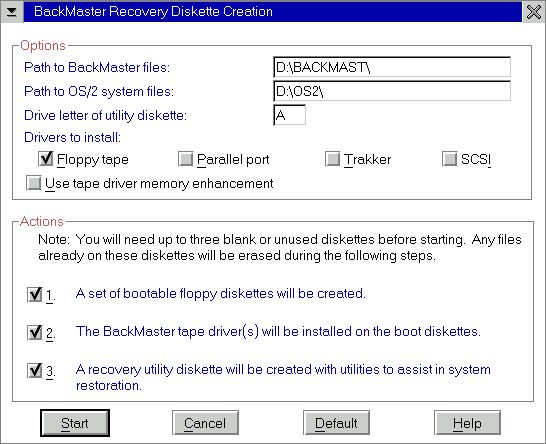
Task: Check Use tape driver memory enhancement
Action: (34, 183)
